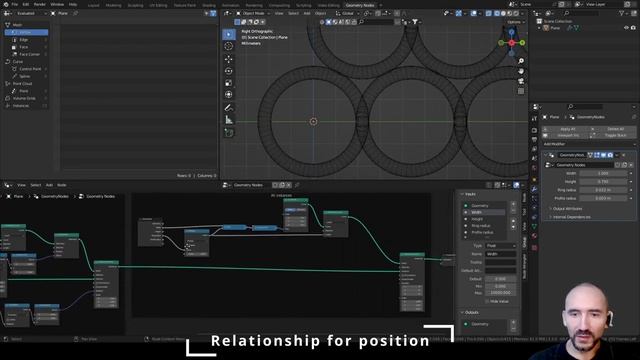Open the Object Mode dropdown

[x=253, y=13]
